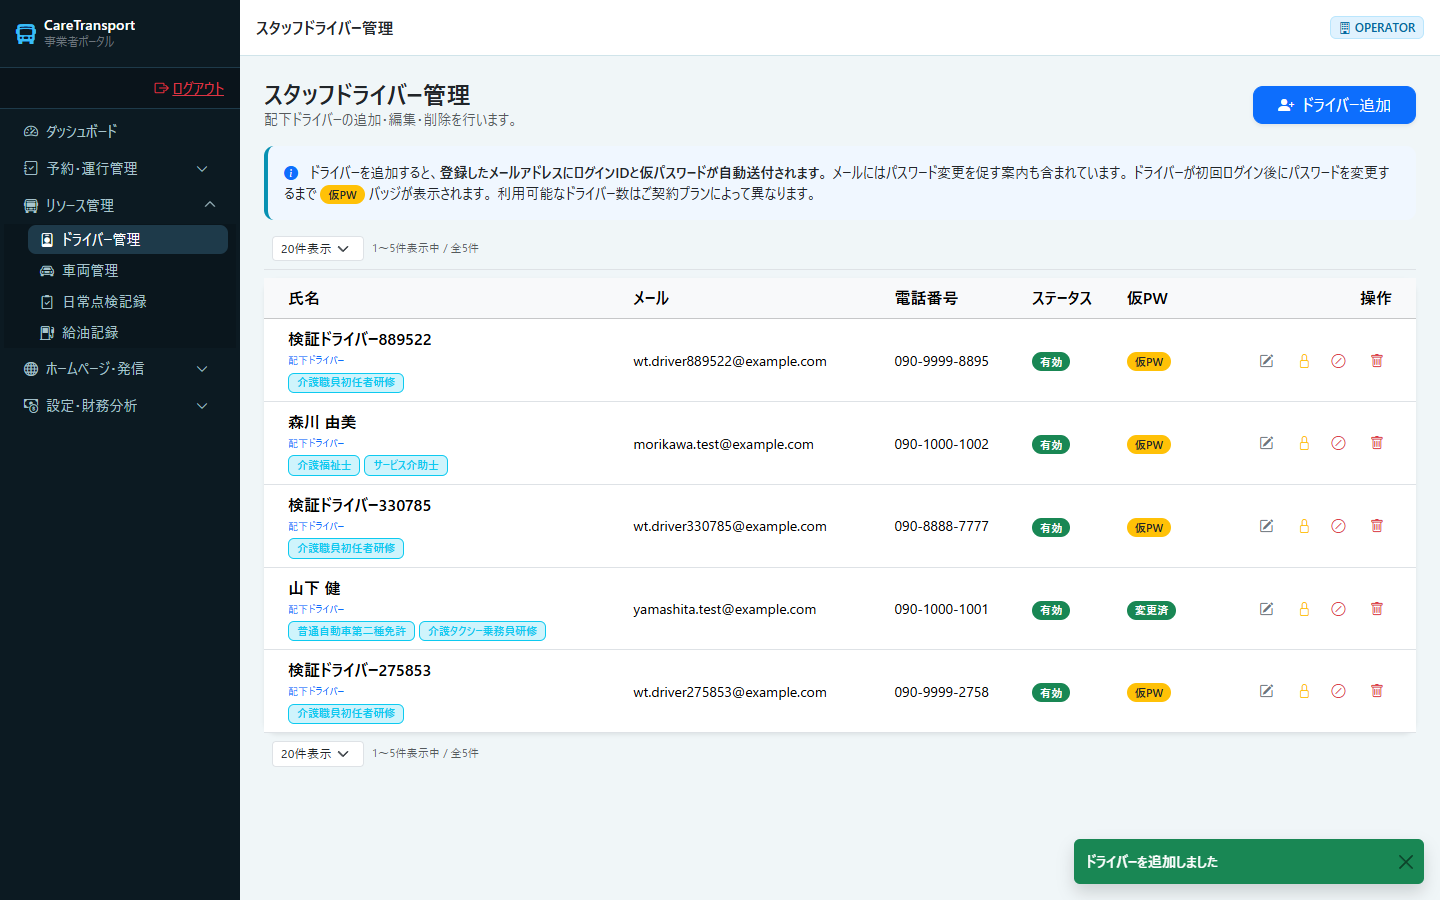Click the OPERATOR badge in the header
The width and height of the screenshot is (1440, 900).
pyautogui.click(x=1377, y=28)
